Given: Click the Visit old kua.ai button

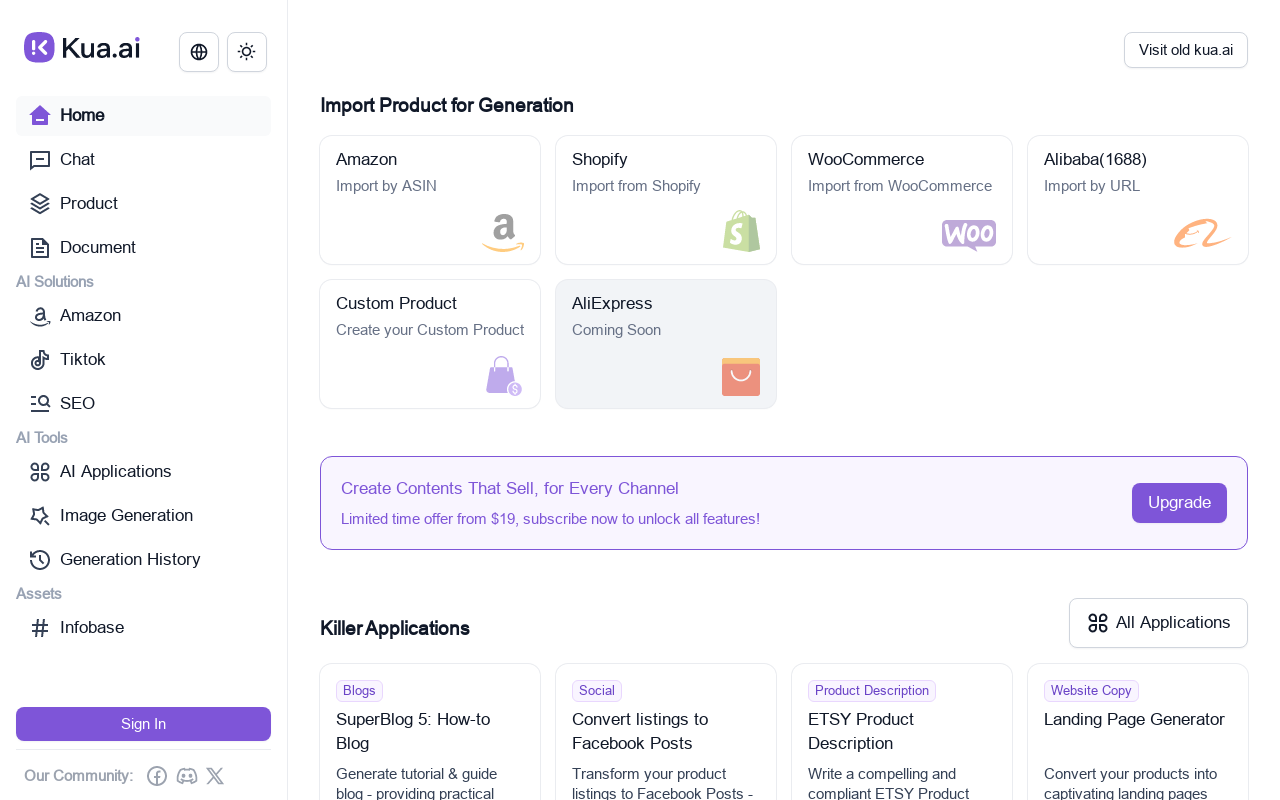Looking at the screenshot, I should (x=1185, y=50).
